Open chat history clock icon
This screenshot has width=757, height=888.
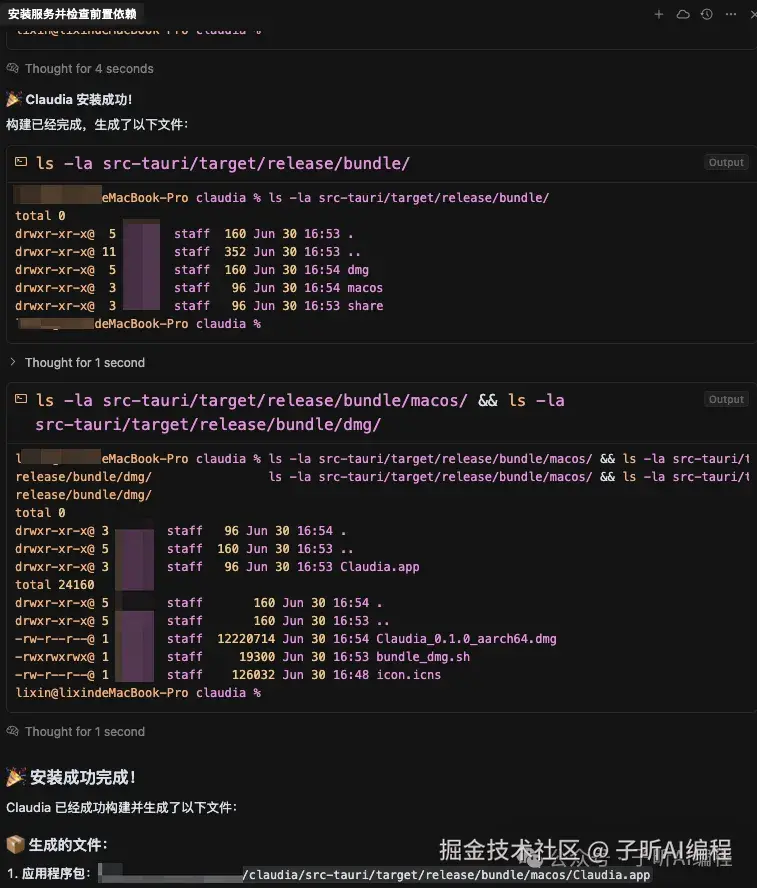pyautogui.click(x=707, y=14)
